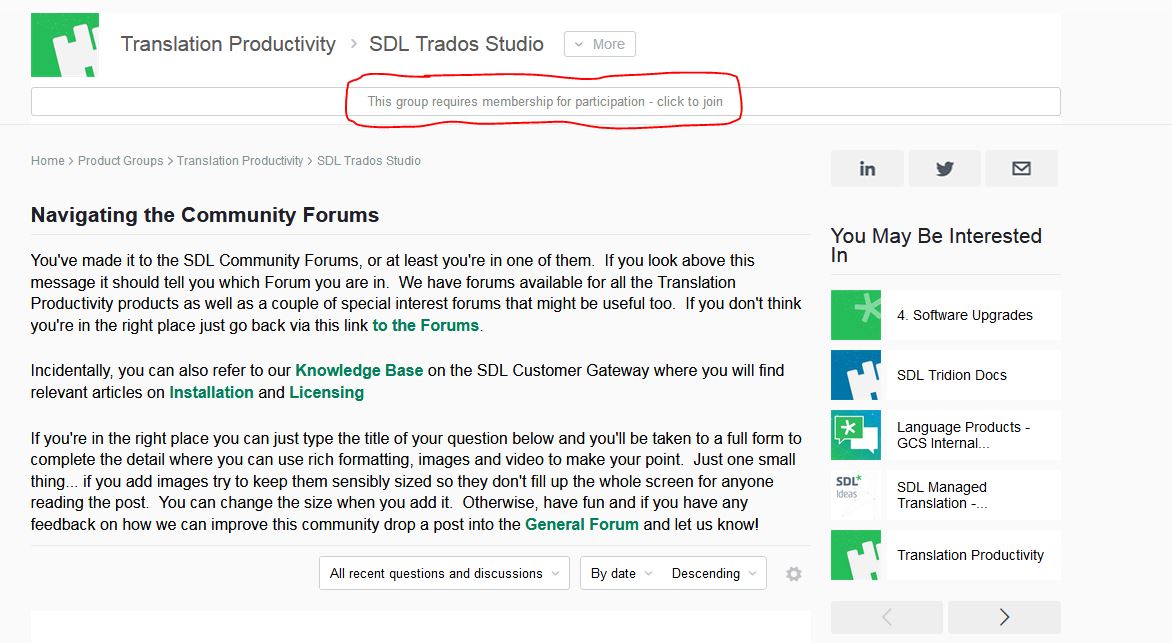Go to SDL Trados Studio in breadcrumb
The width and height of the screenshot is (1172, 643).
coord(368,161)
